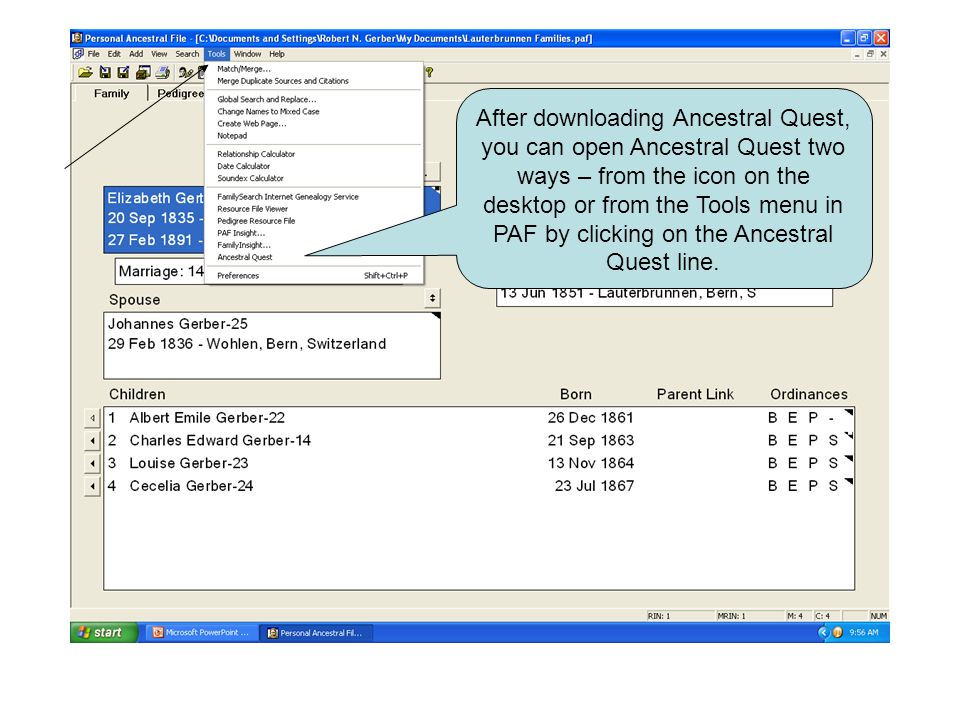Click the second floppy disk (Save As) icon
This screenshot has height=720, width=960.
pyautogui.click(x=124, y=73)
